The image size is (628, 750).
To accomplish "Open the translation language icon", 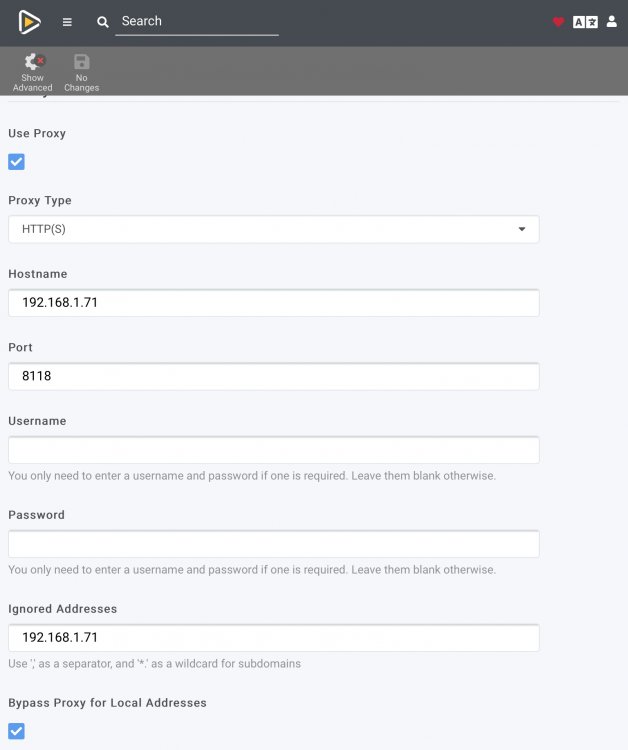I will point(585,22).
